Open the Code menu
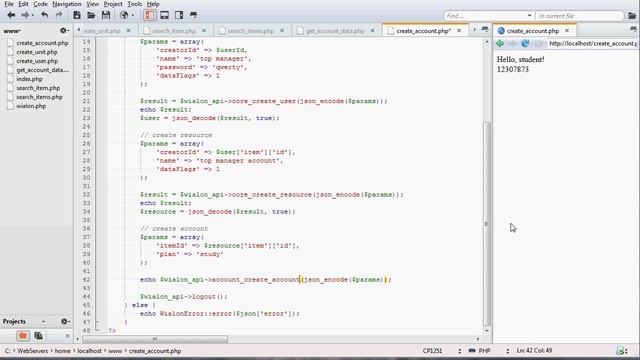 [x=40, y=4]
